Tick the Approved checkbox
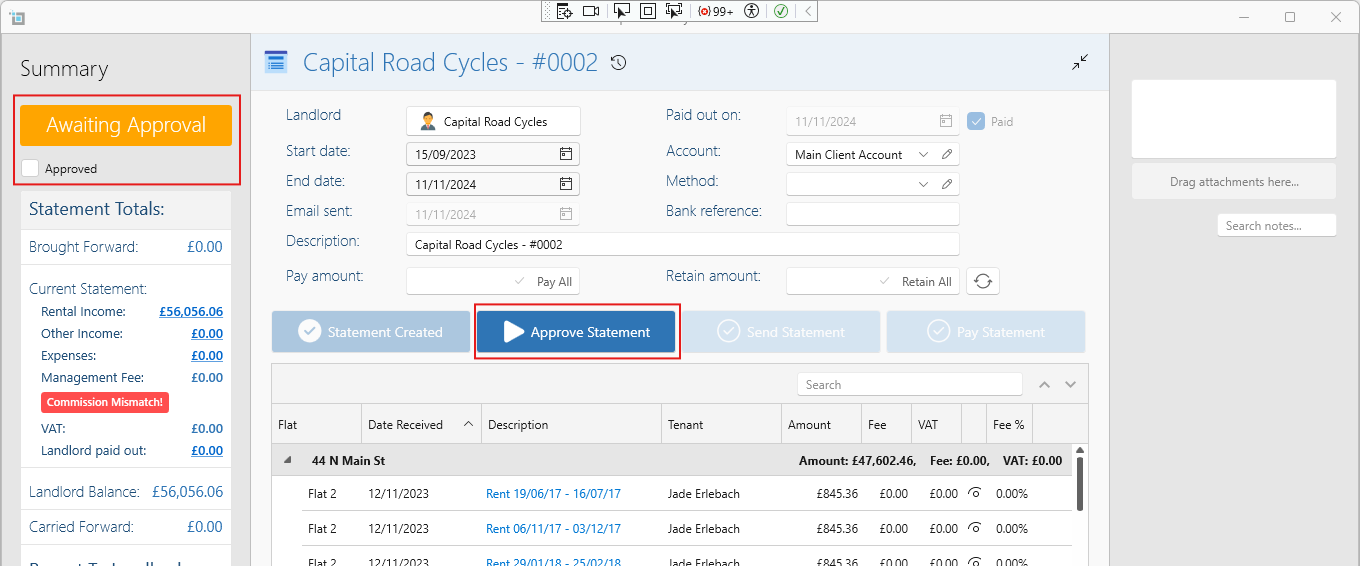1360x566 pixels. coord(31,169)
